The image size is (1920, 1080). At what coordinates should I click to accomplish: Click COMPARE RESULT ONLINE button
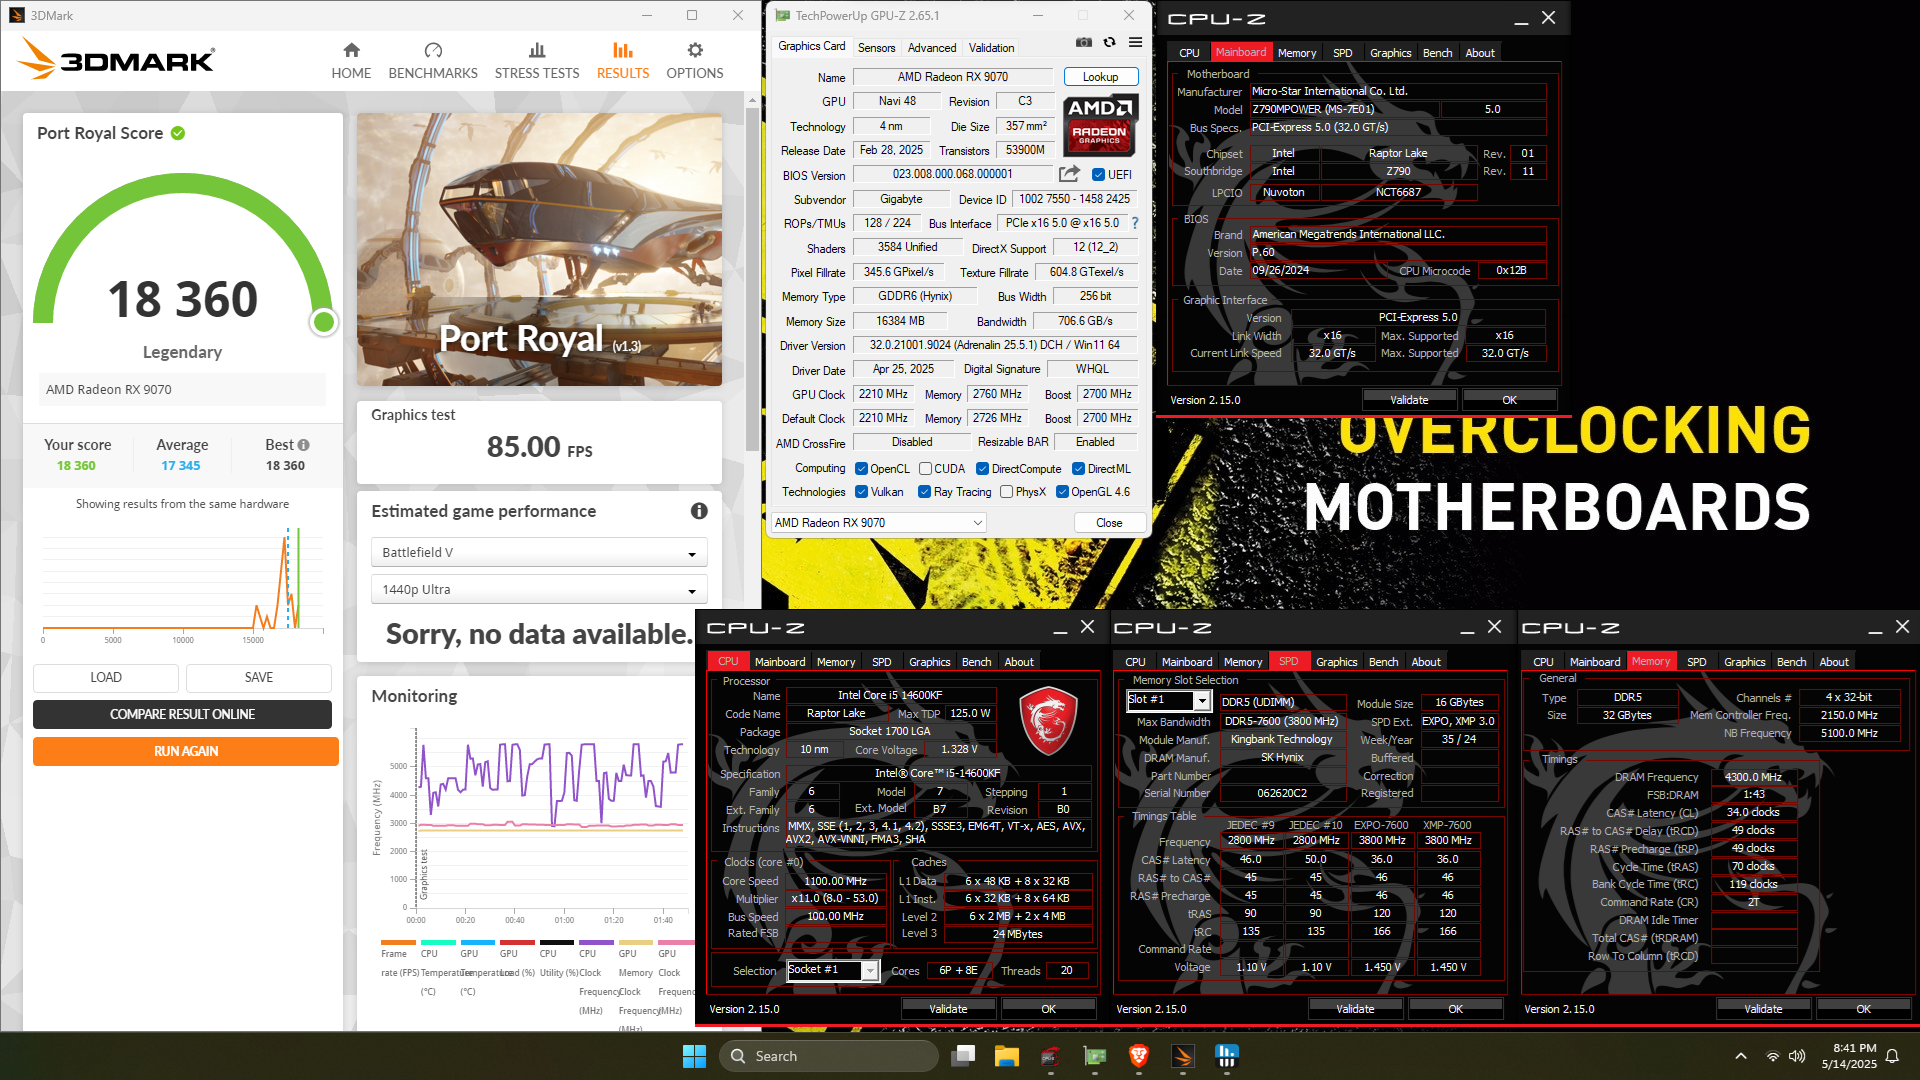(x=182, y=714)
